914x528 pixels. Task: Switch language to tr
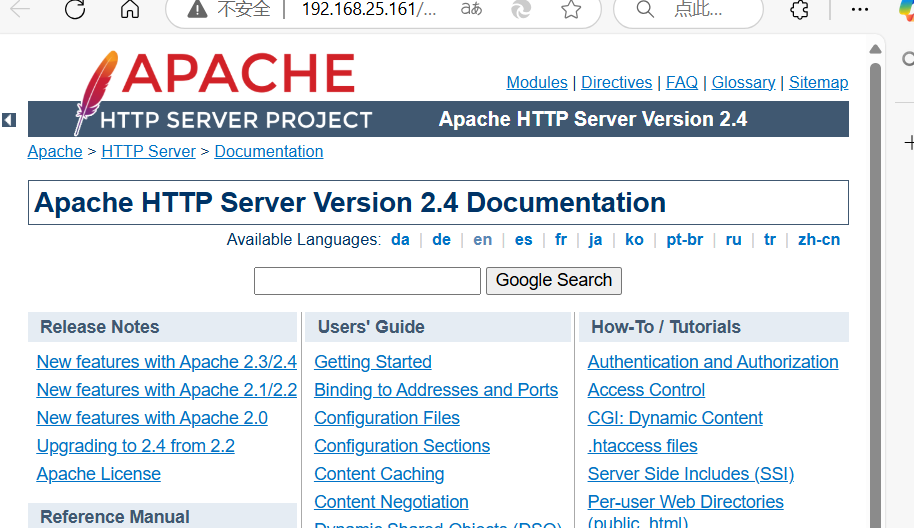click(x=769, y=240)
